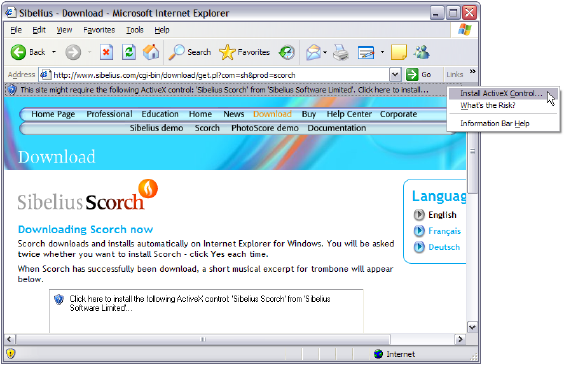
Task: Open the Edit menu
Action: point(39,30)
